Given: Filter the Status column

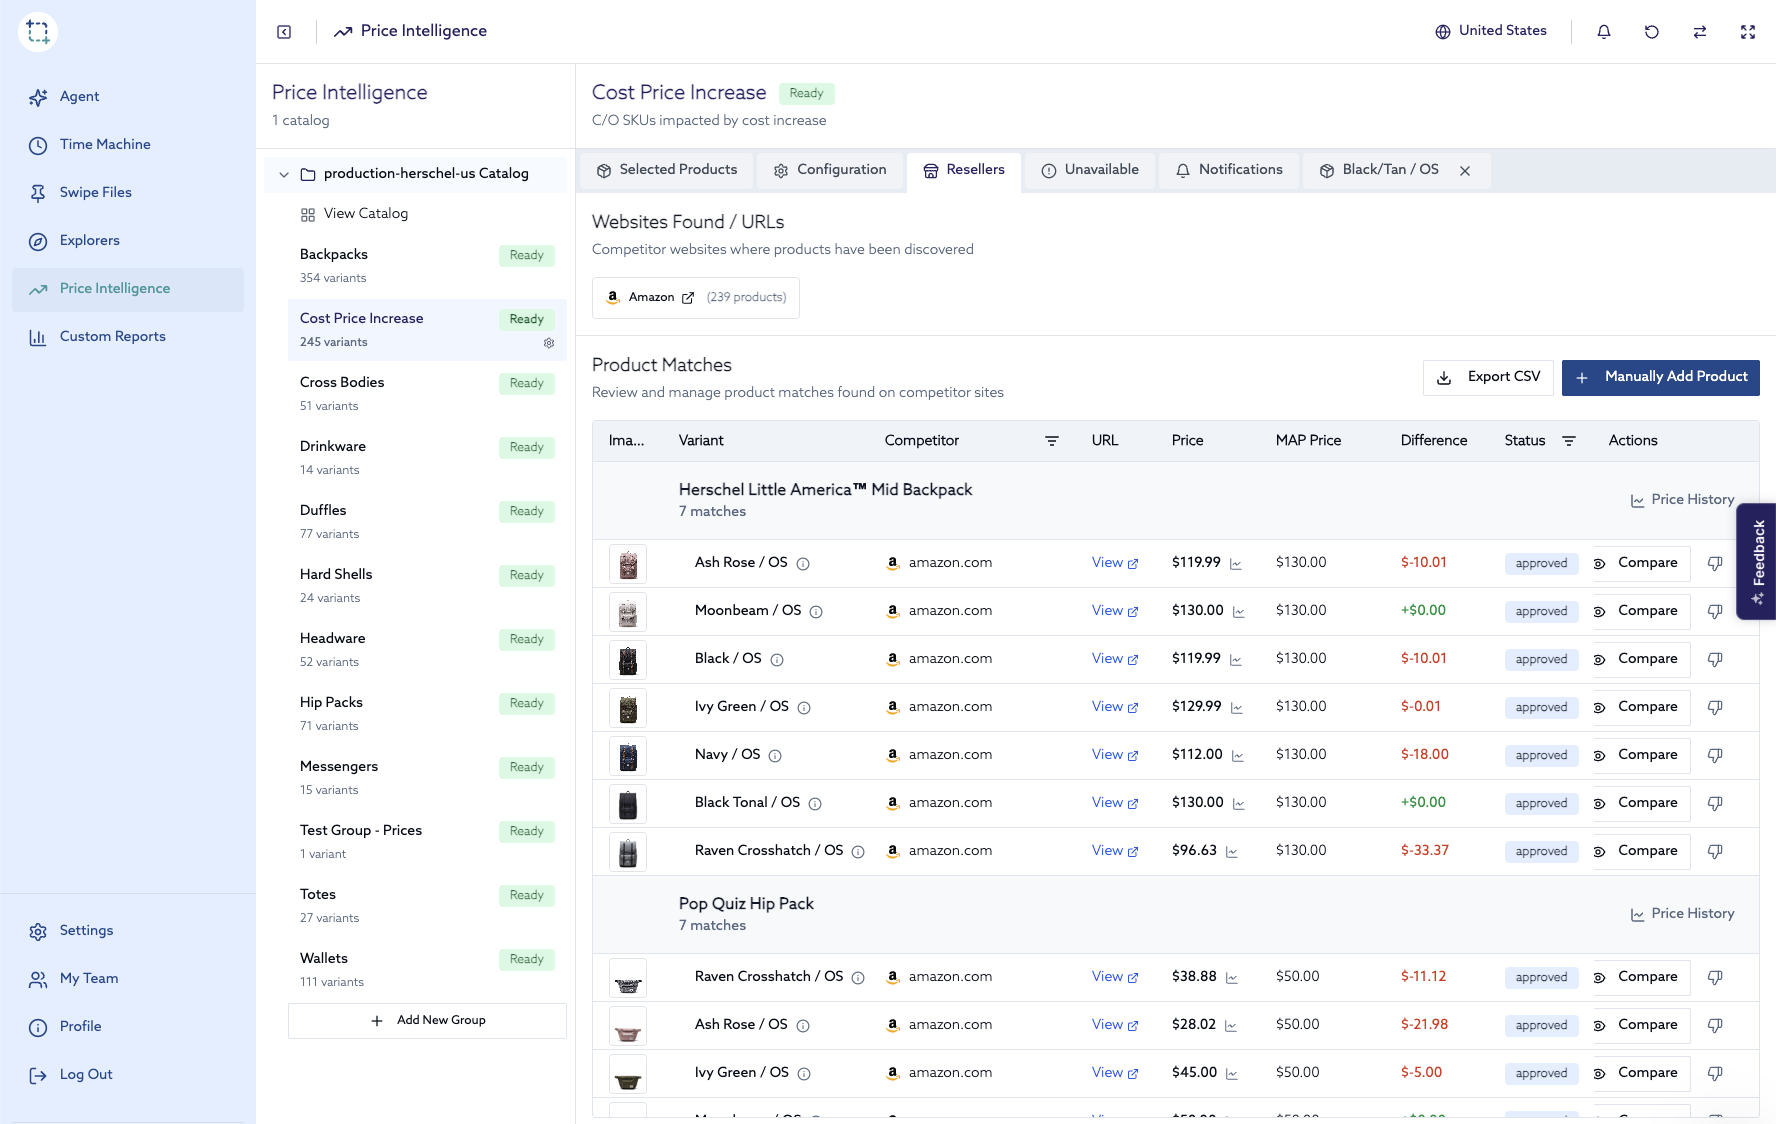Looking at the screenshot, I should click(1569, 441).
